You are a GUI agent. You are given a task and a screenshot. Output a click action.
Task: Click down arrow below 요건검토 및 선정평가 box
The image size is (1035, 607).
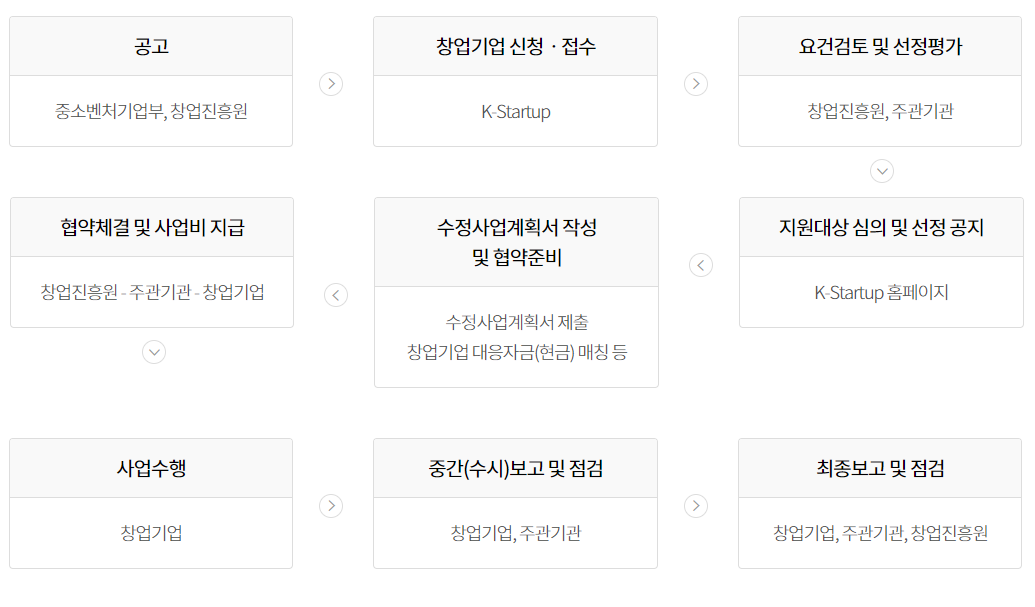tap(881, 171)
